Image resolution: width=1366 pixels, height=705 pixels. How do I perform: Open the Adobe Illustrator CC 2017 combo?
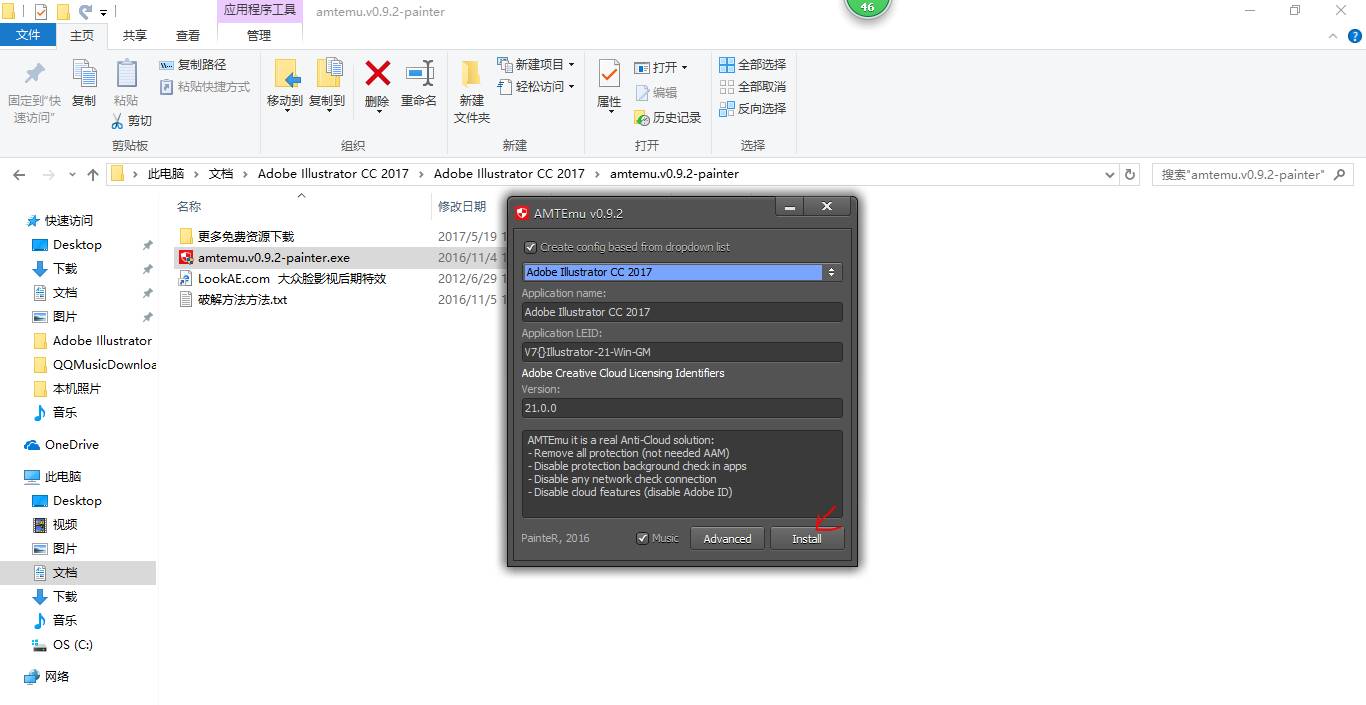point(682,272)
